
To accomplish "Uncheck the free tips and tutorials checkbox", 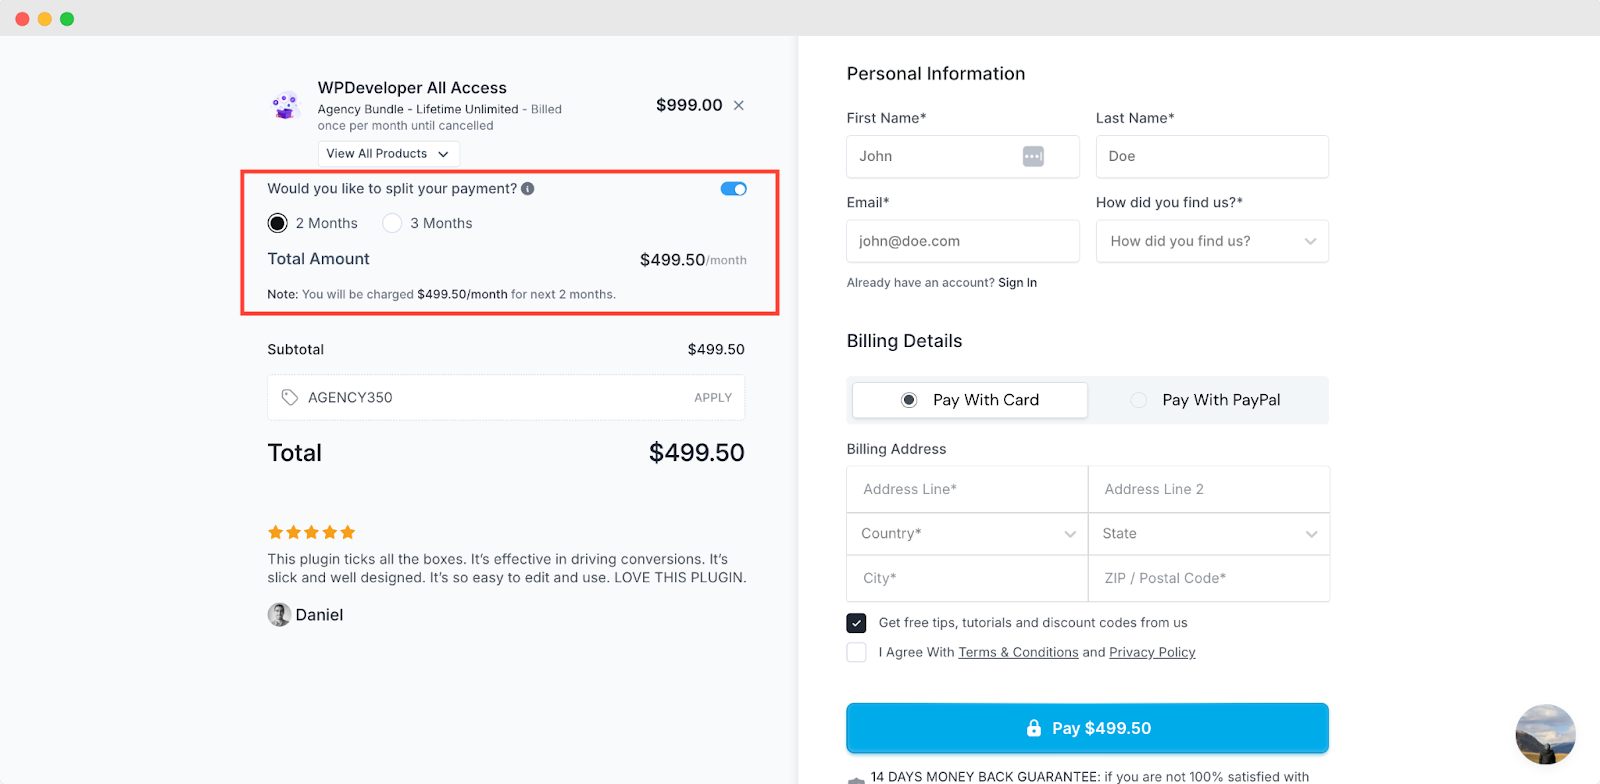I will coord(857,623).
